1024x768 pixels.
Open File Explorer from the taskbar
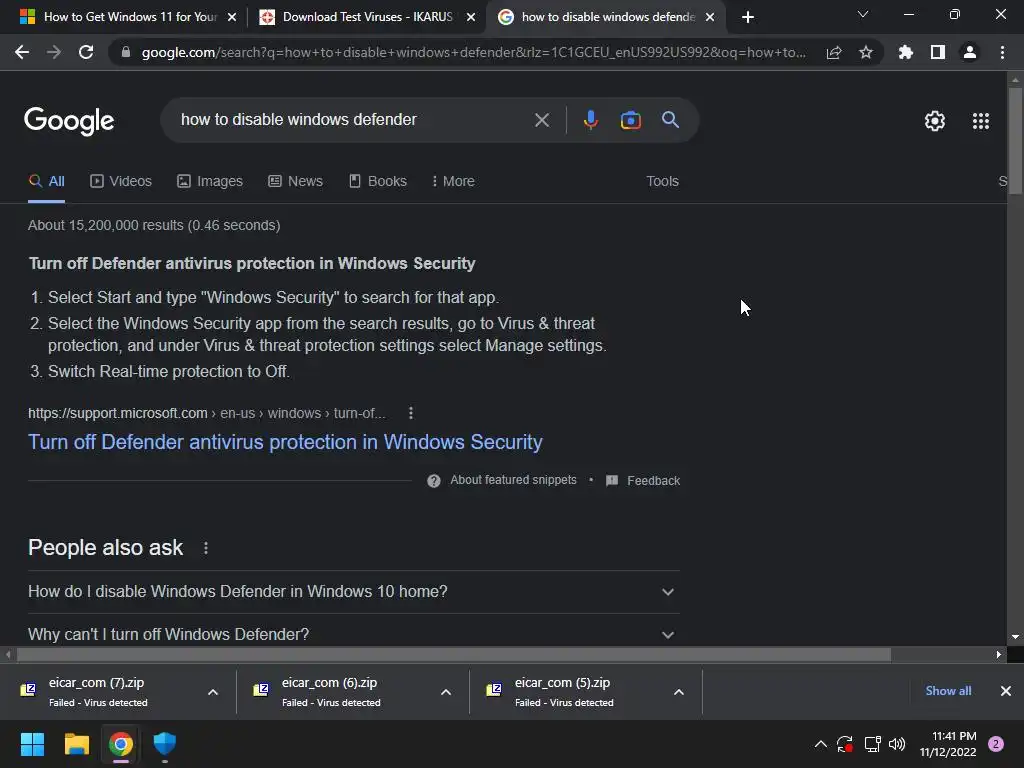[76, 744]
